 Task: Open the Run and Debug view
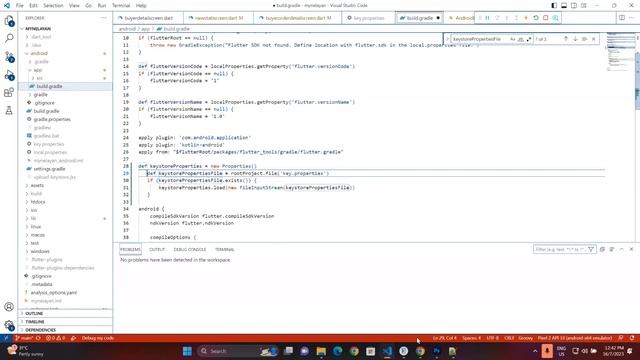tap(9, 75)
